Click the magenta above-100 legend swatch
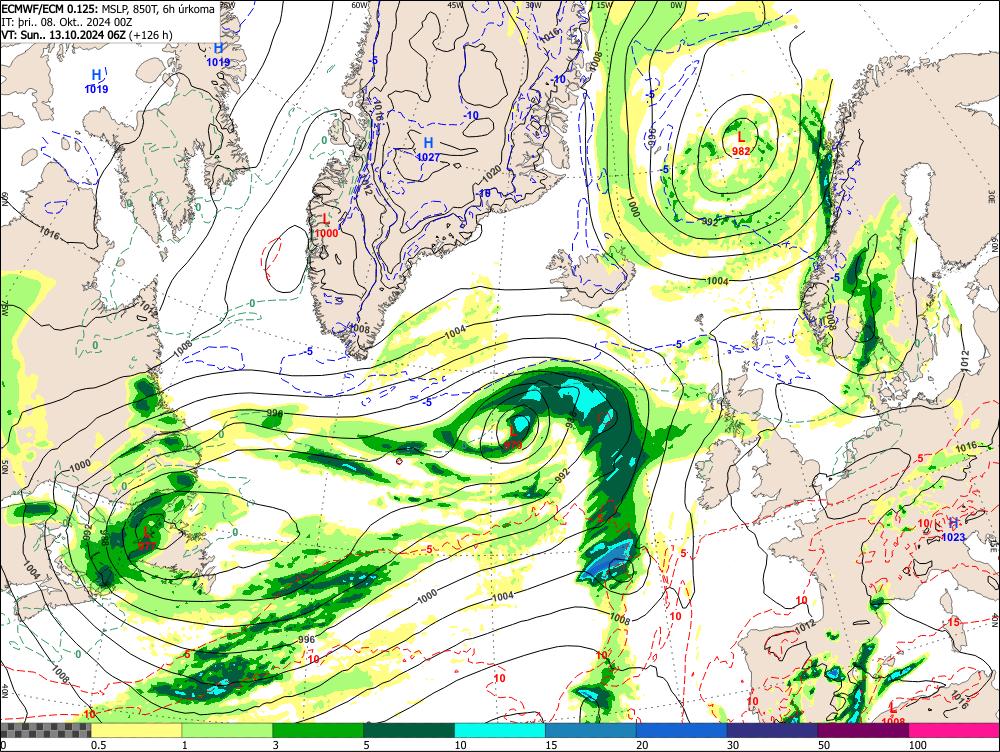Viewport: 1000px width, 752px height. coord(954,730)
